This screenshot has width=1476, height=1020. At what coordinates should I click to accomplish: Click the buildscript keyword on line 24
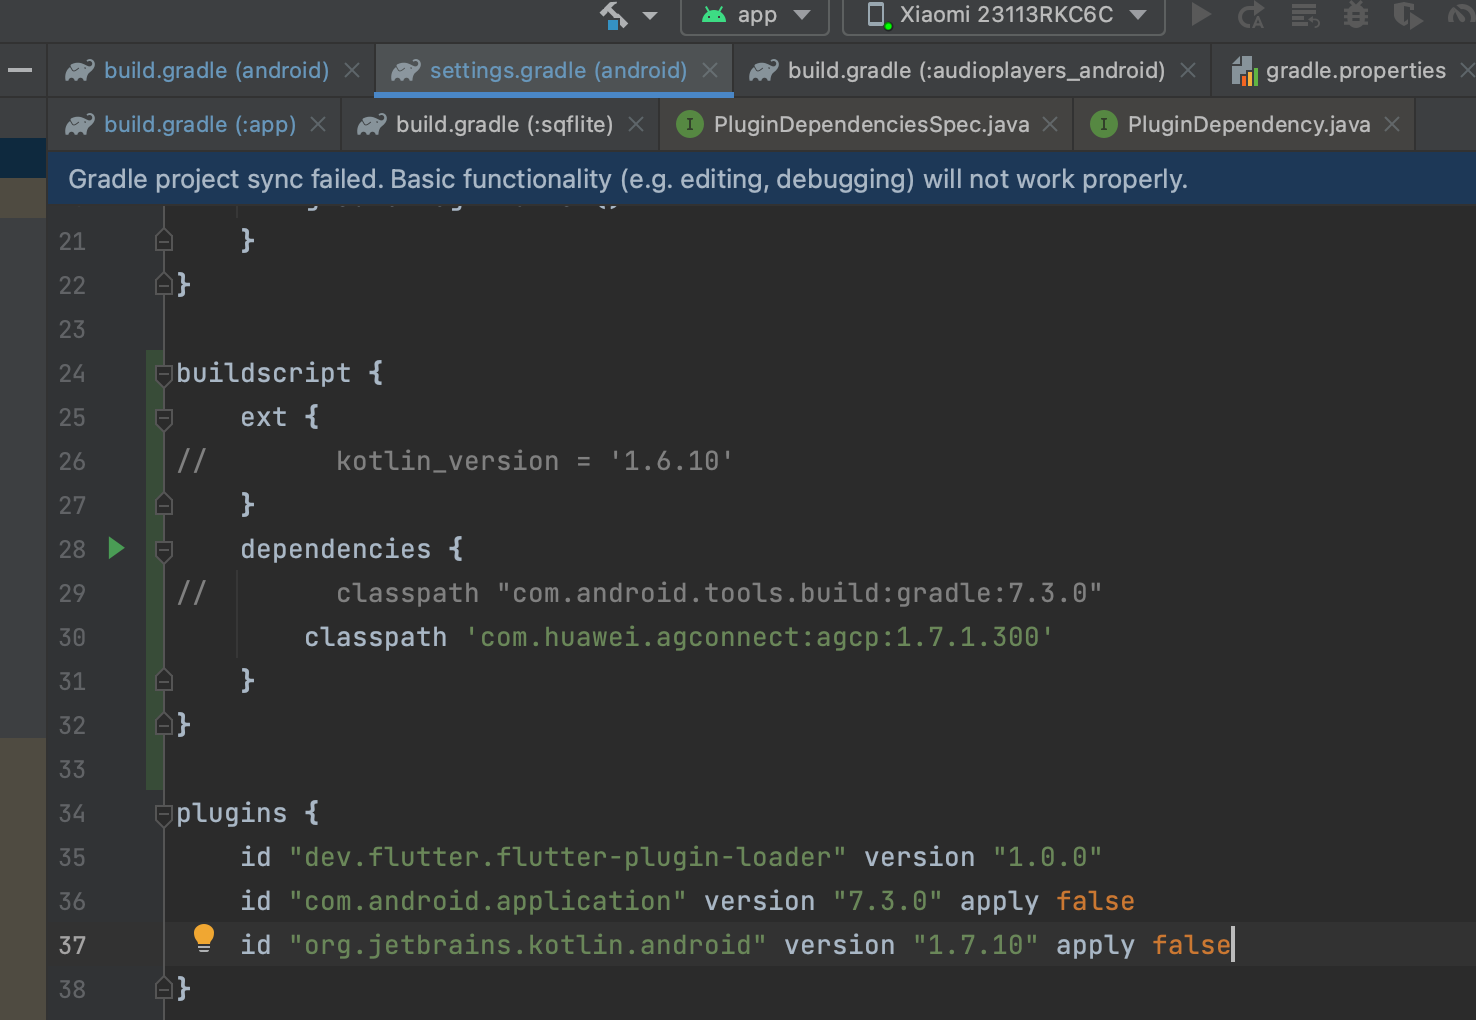click(x=264, y=373)
